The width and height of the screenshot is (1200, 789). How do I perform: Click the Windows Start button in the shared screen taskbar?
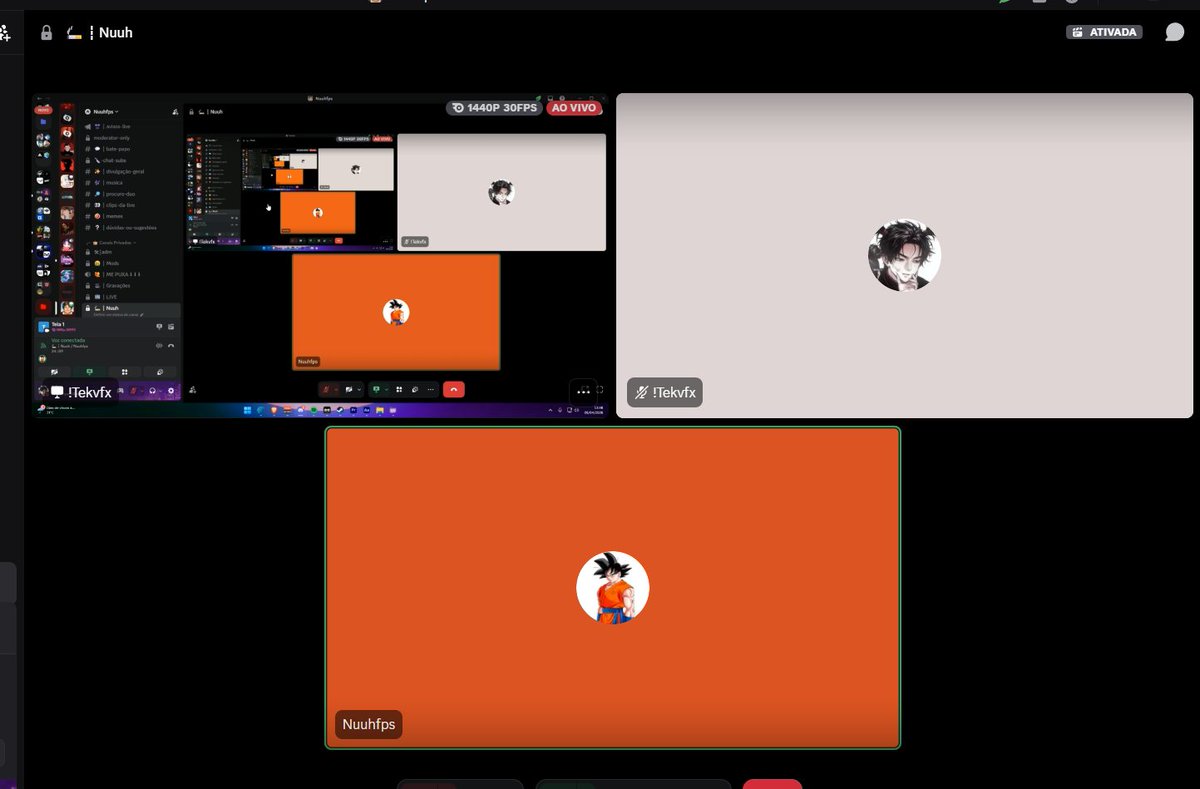click(248, 410)
